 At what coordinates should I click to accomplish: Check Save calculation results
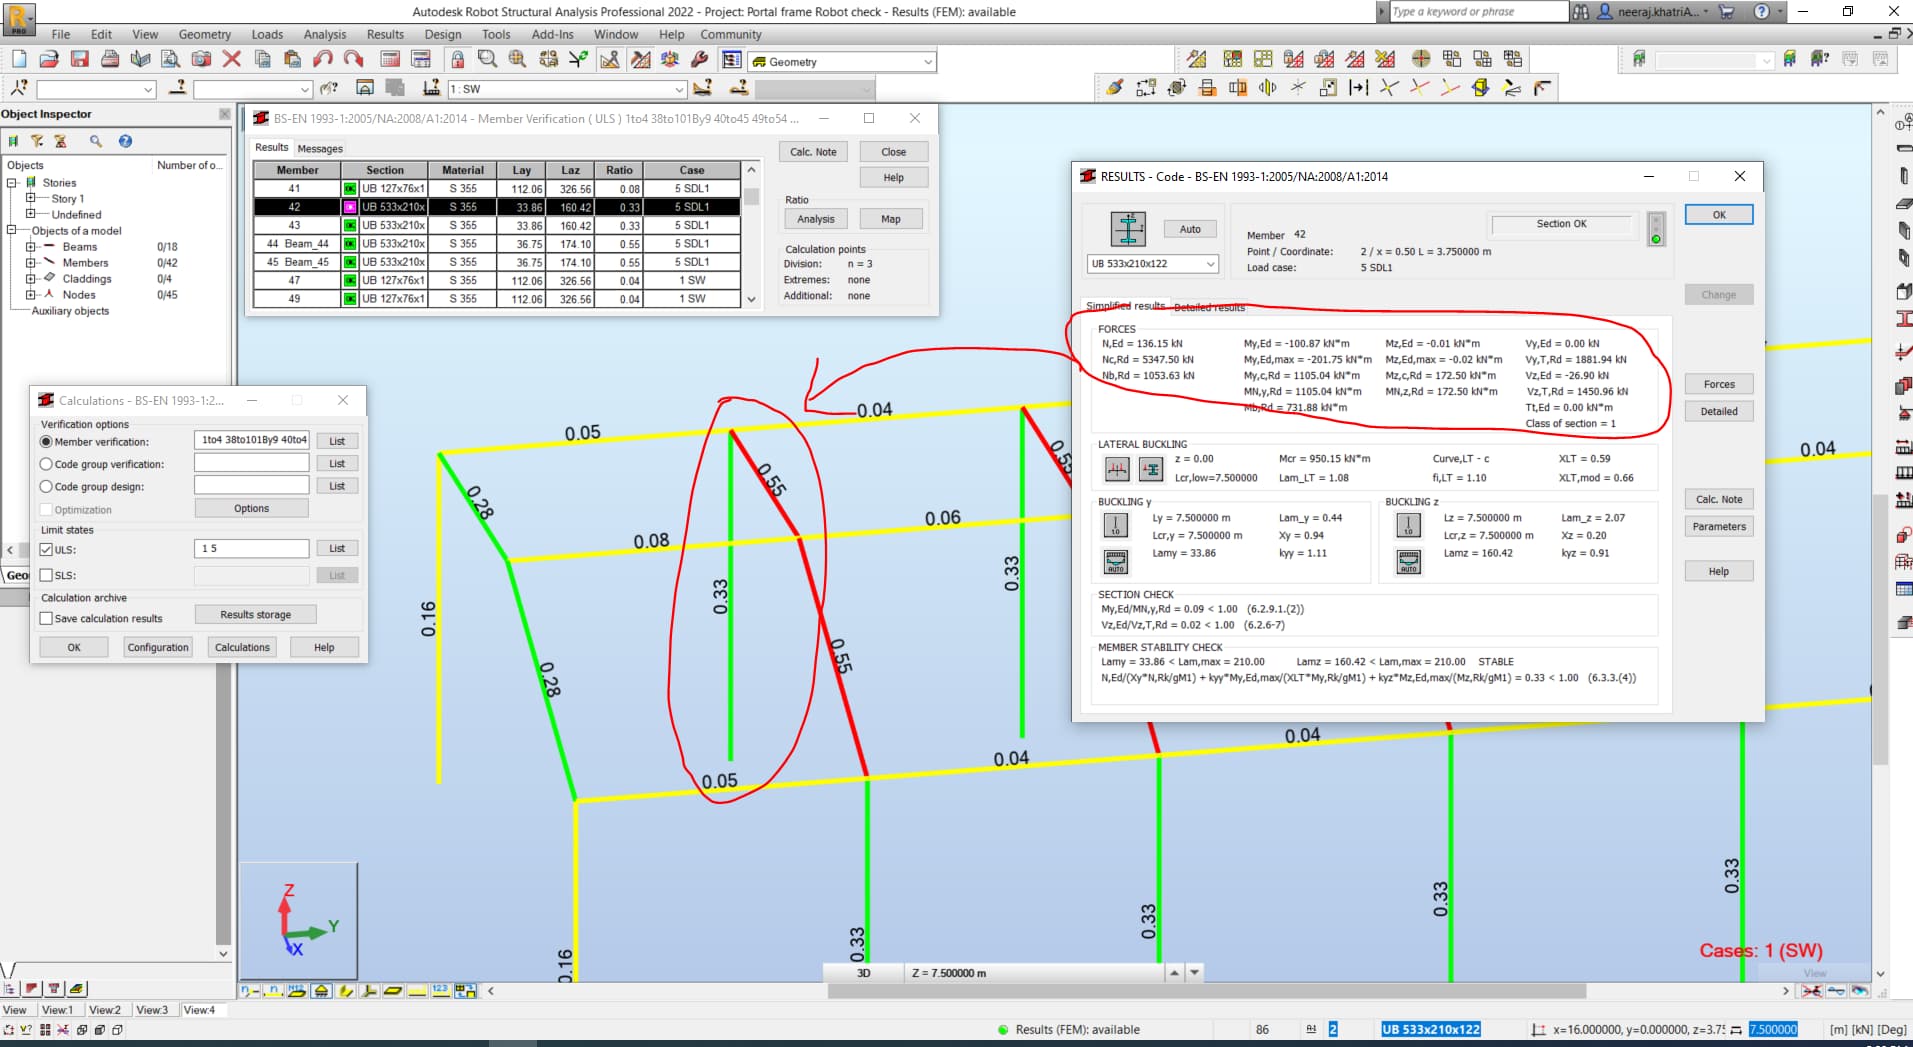pyautogui.click(x=46, y=618)
